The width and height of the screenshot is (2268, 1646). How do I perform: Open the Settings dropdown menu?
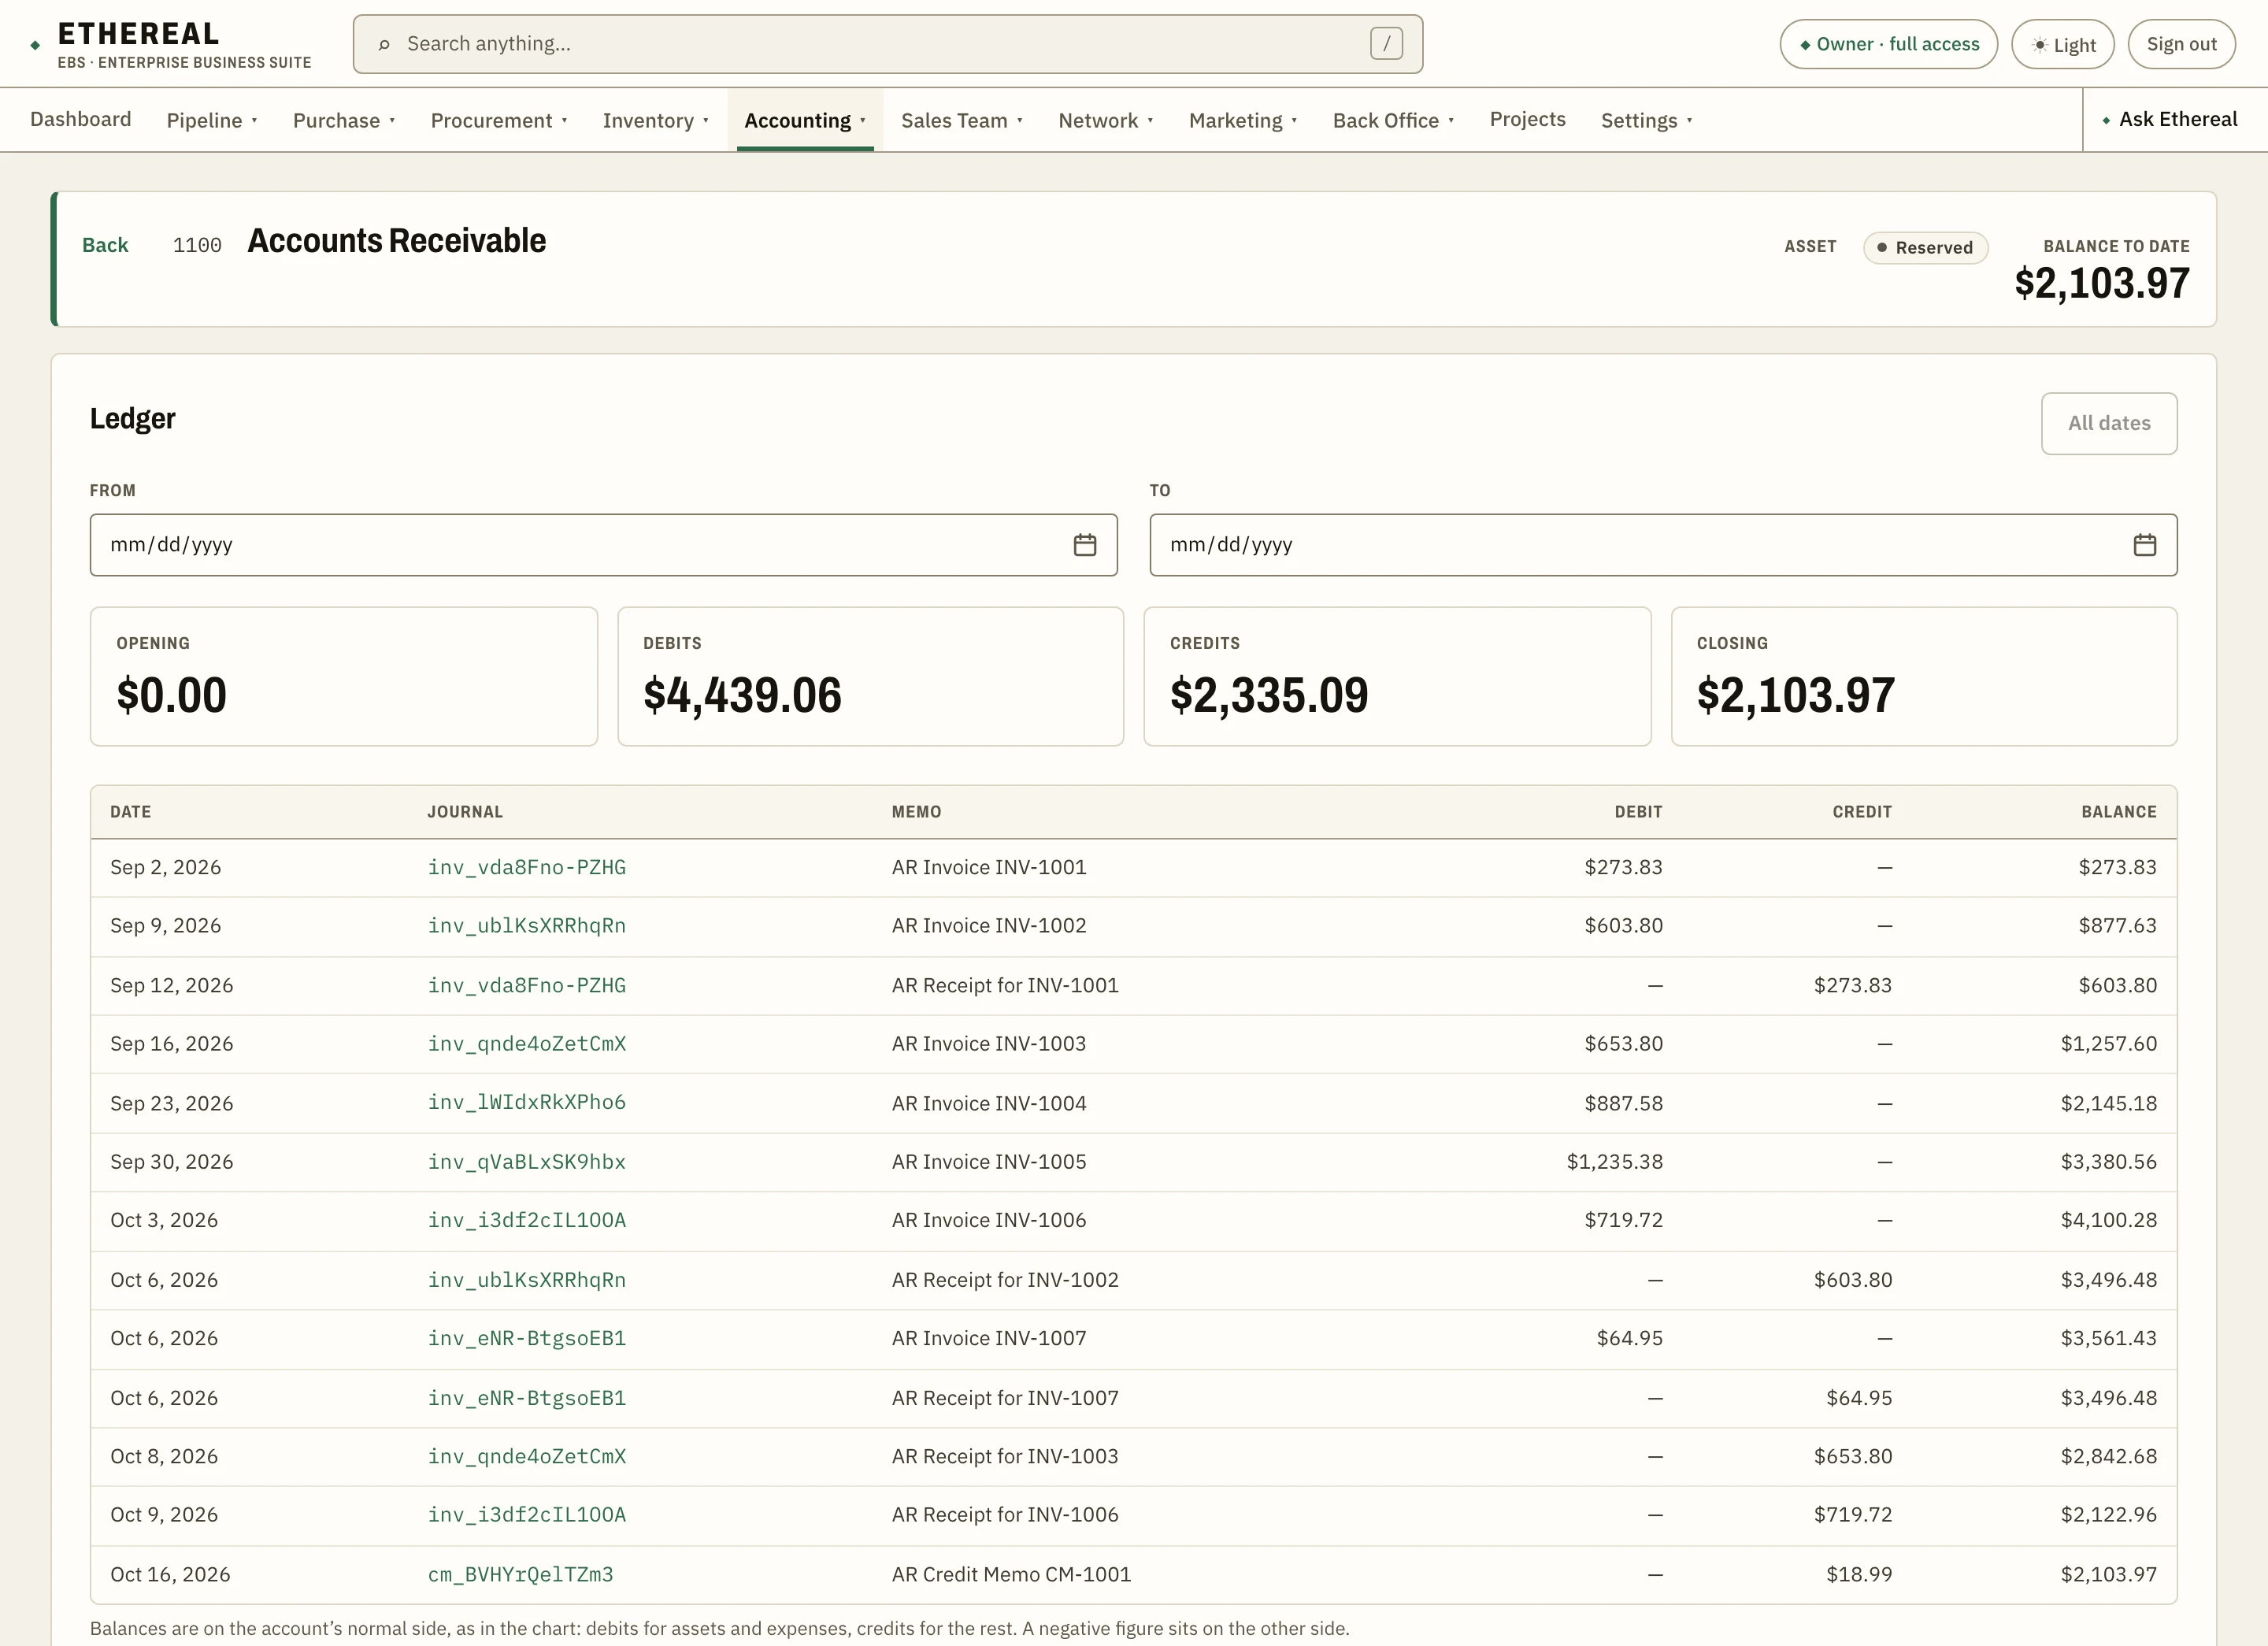[1646, 120]
